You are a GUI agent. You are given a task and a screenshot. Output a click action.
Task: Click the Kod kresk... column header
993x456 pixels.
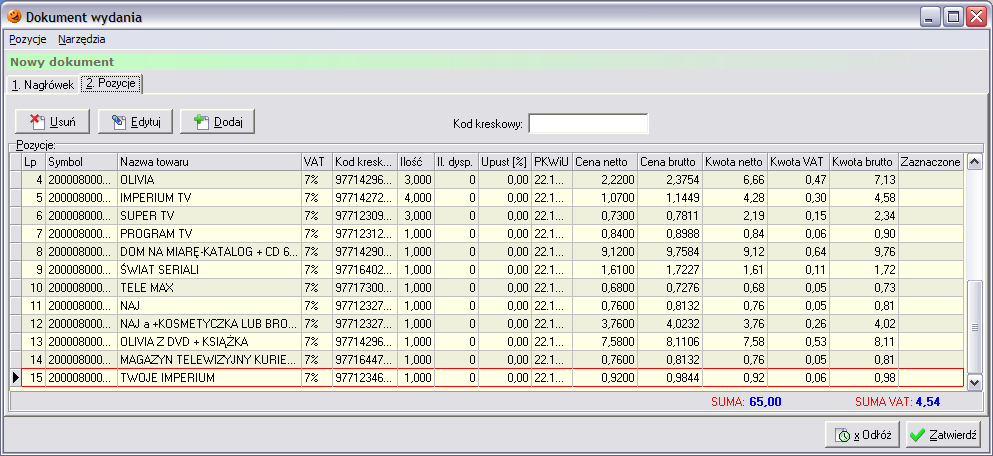pyautogui.click(x=365, y=162)
